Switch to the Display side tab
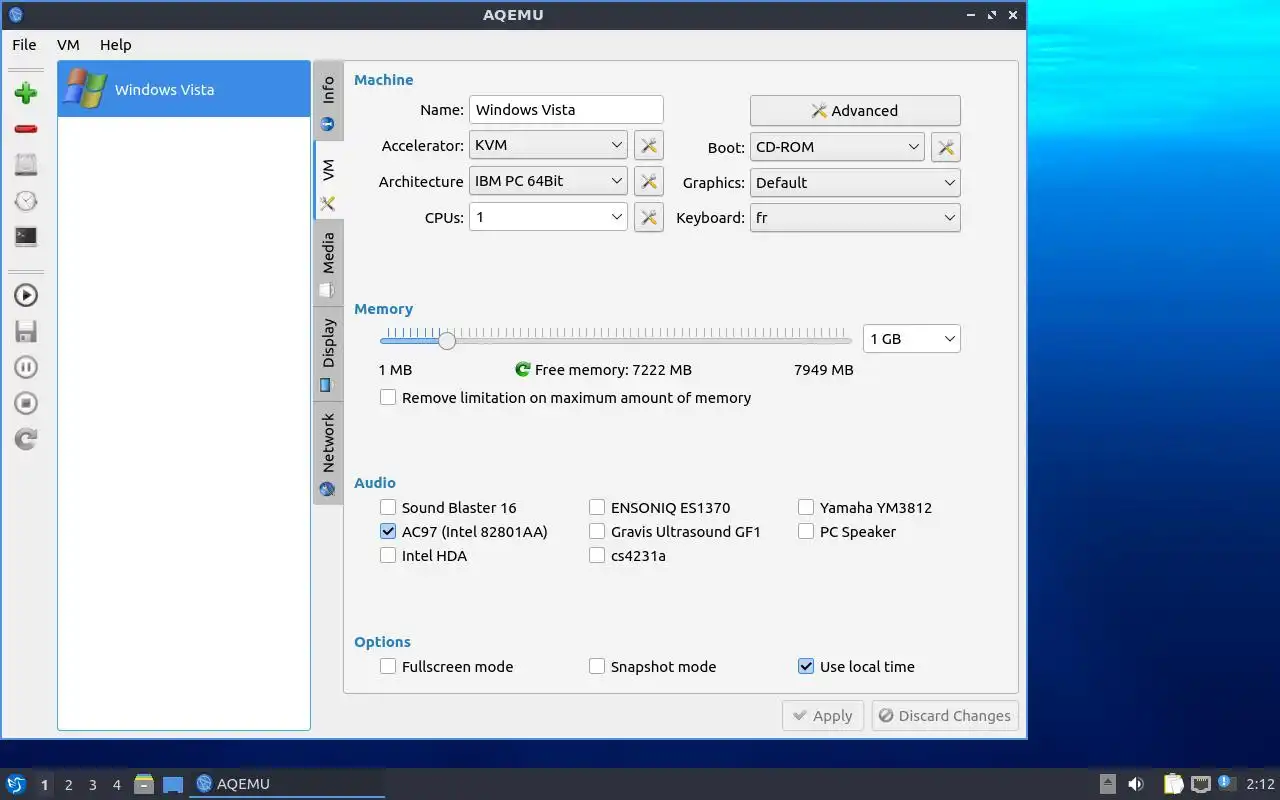The height and width of the screenshot is (800, 1280). coord(327,354)
